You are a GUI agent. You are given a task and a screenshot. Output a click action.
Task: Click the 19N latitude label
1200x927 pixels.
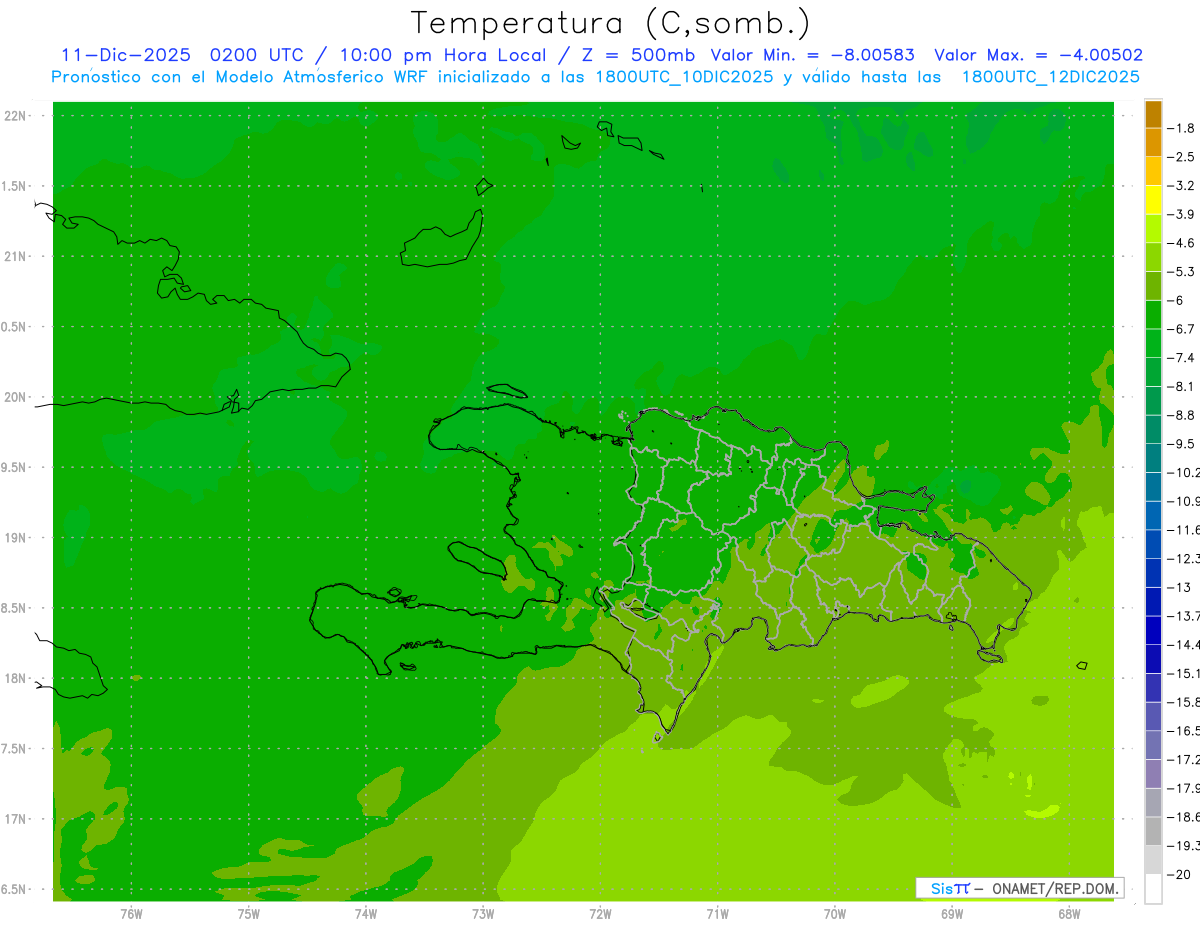(17, 538)
